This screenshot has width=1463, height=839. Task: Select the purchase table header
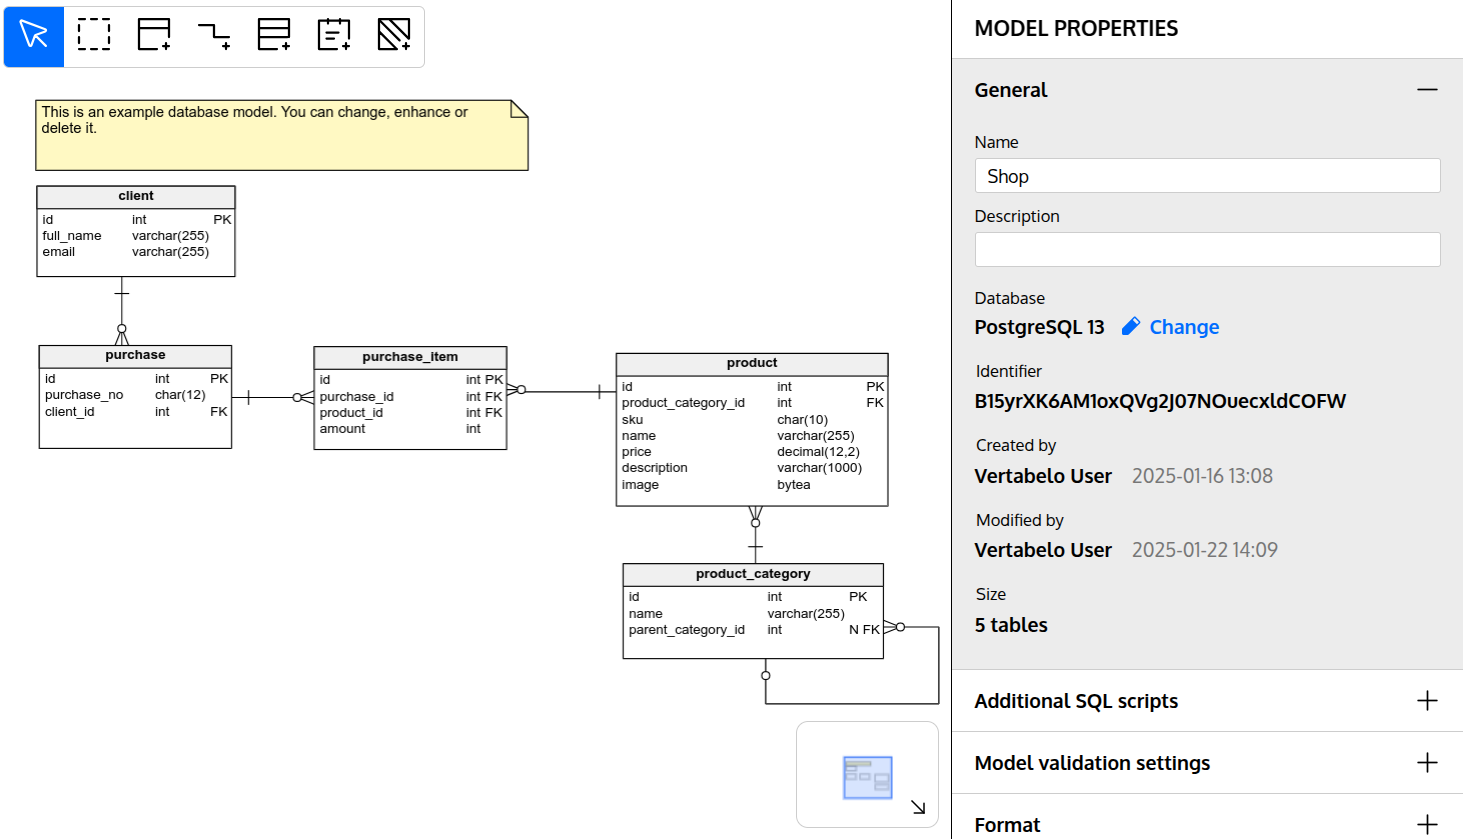point(135,355)
